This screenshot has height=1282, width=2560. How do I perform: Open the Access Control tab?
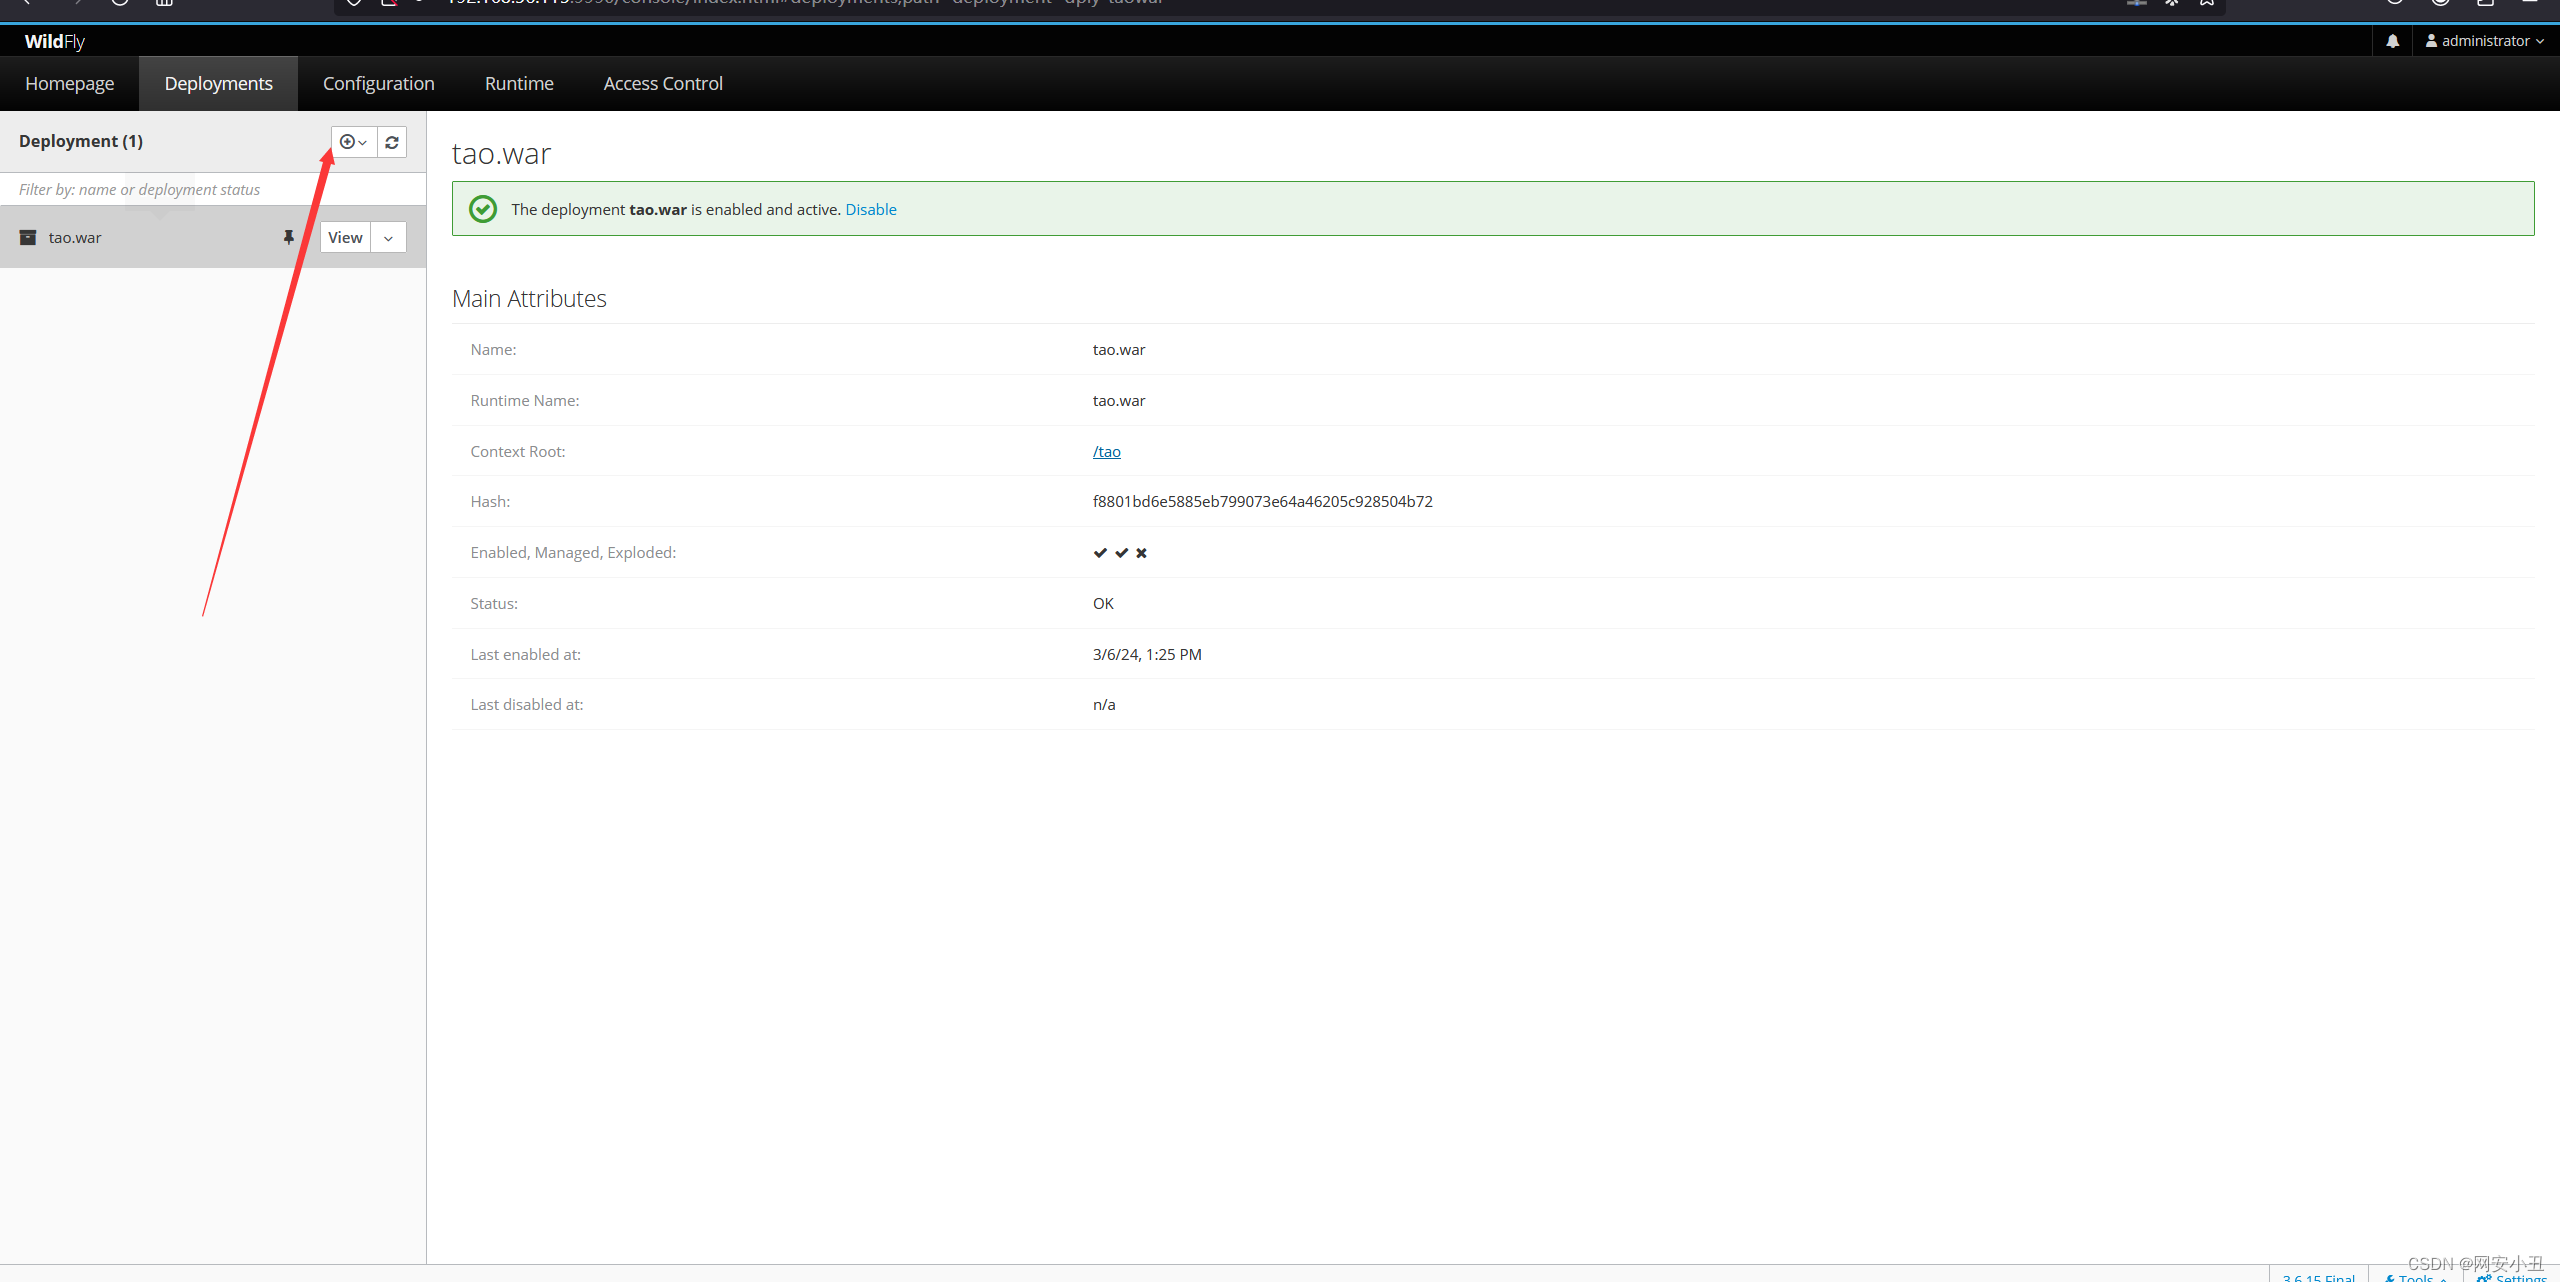click(x=663, y=83)
